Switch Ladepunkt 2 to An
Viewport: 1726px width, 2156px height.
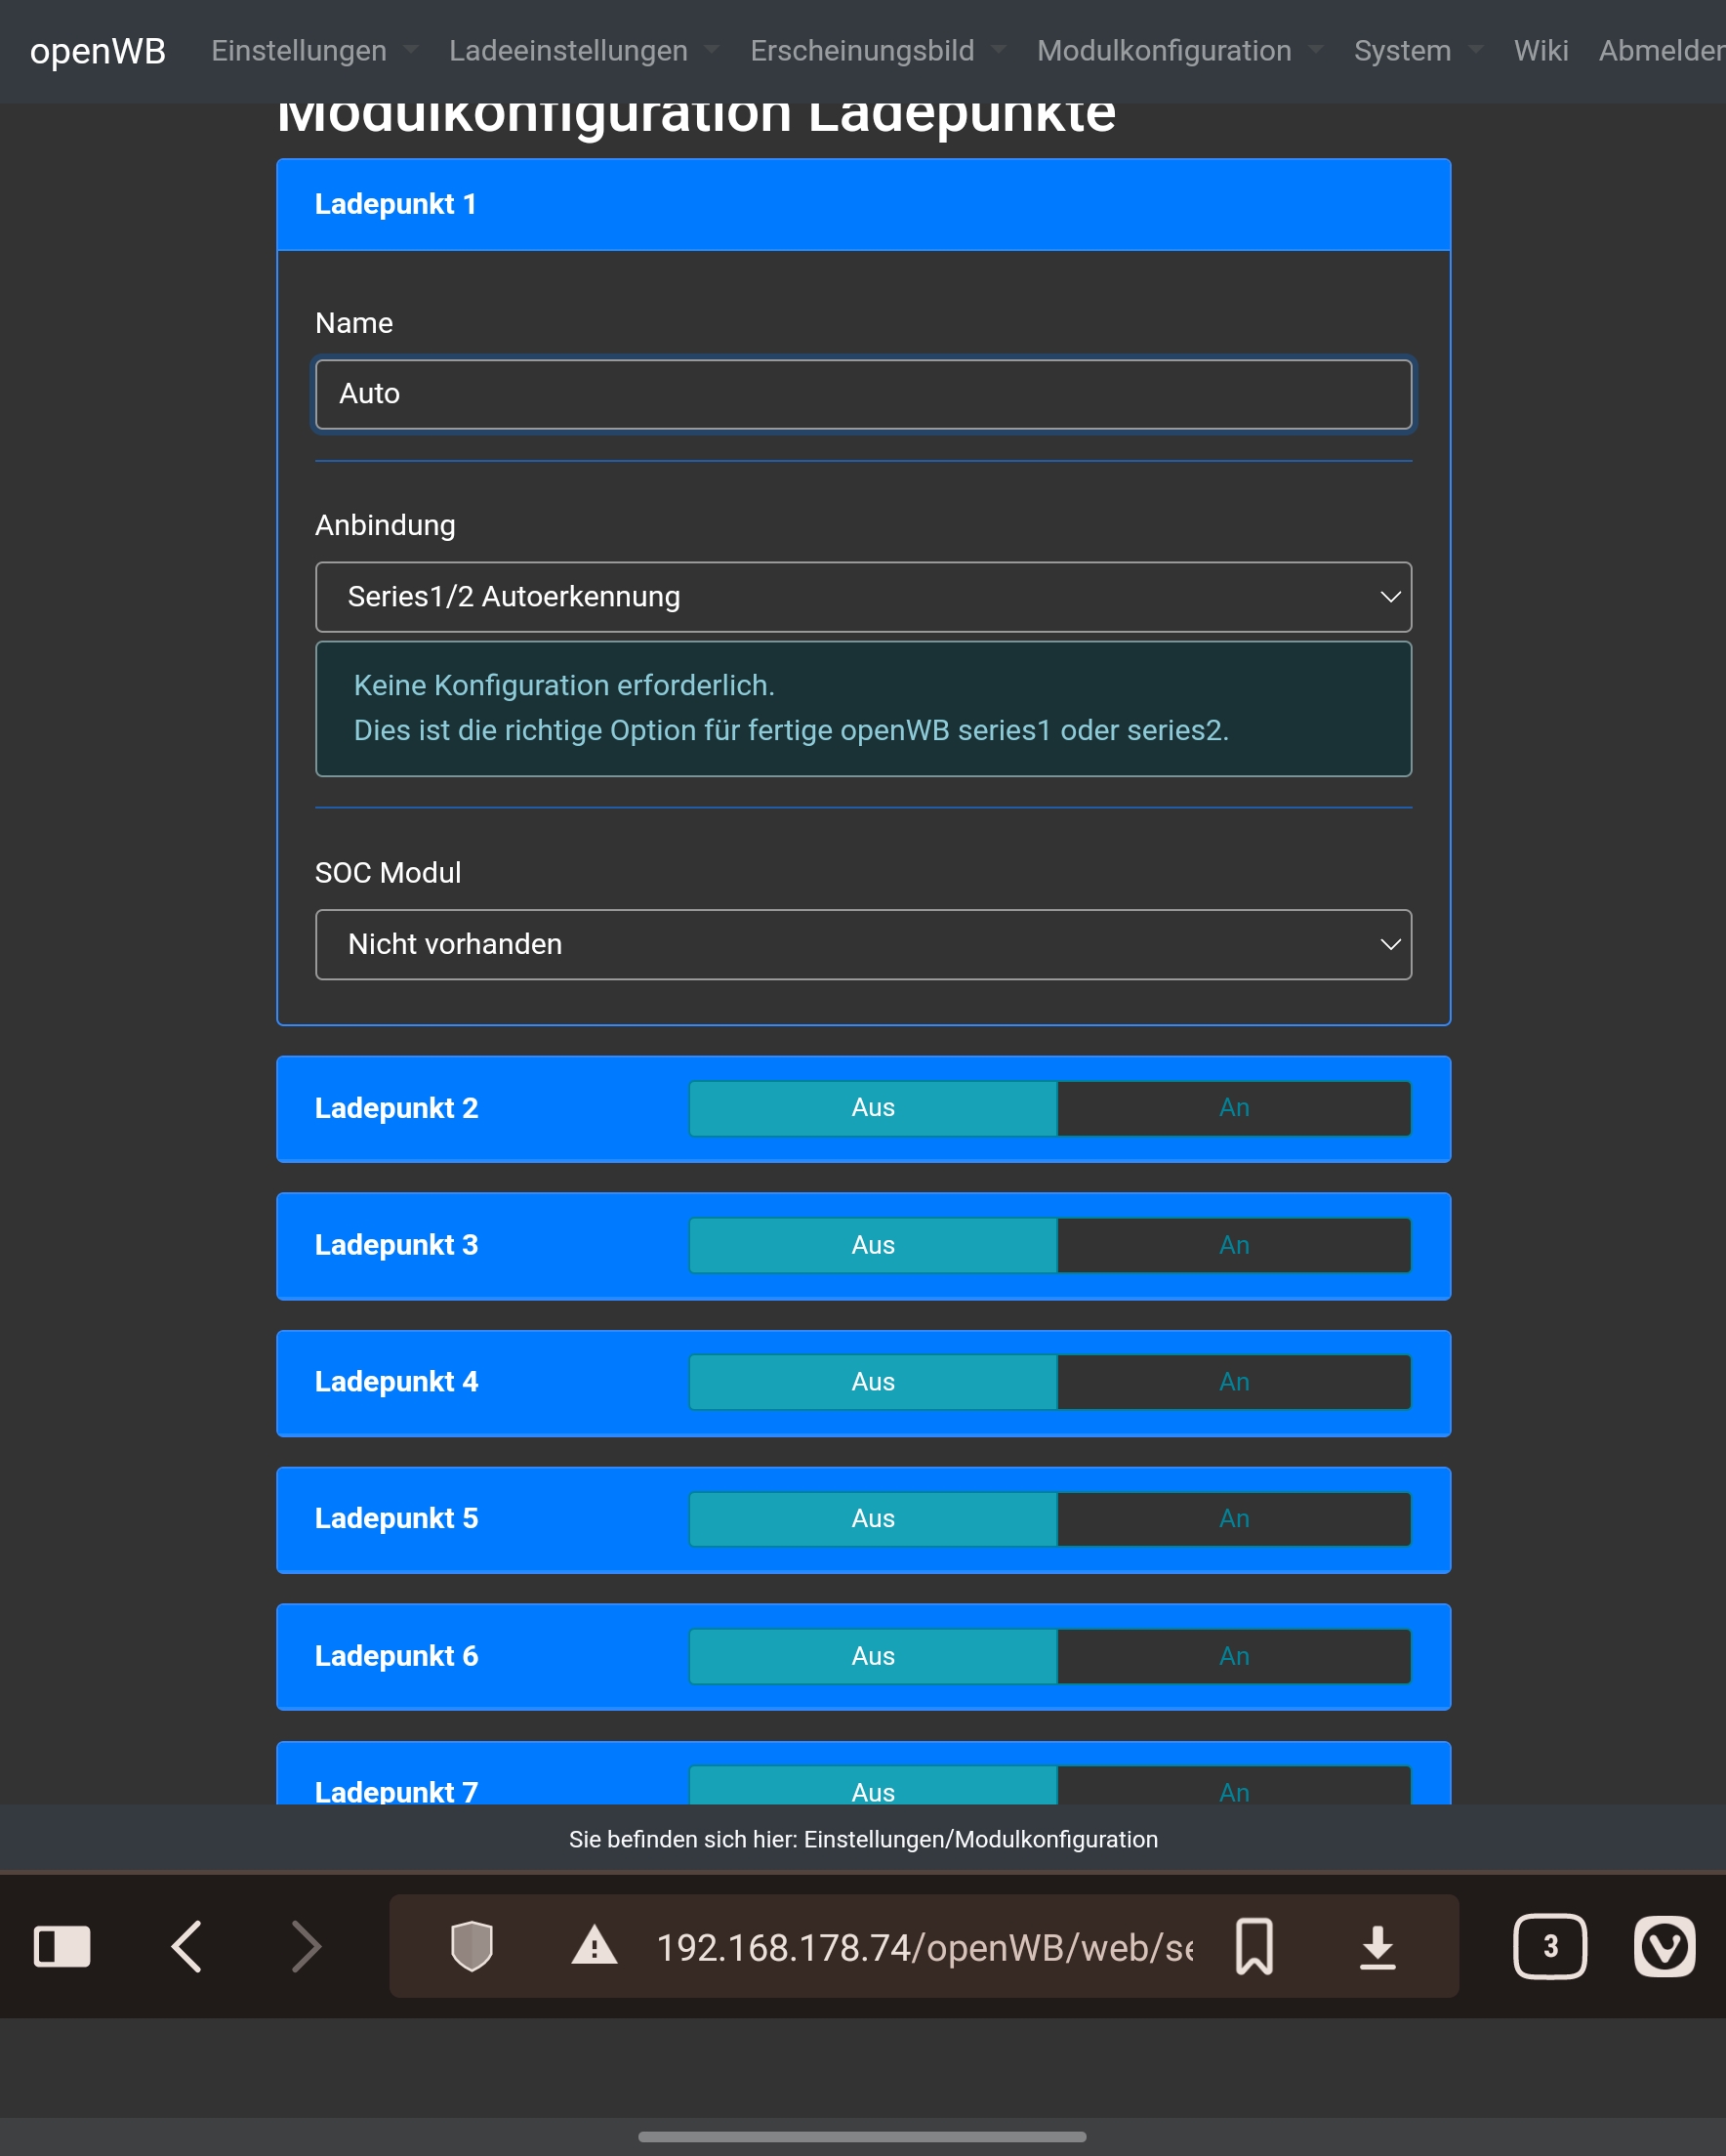coord(1234,1108)
